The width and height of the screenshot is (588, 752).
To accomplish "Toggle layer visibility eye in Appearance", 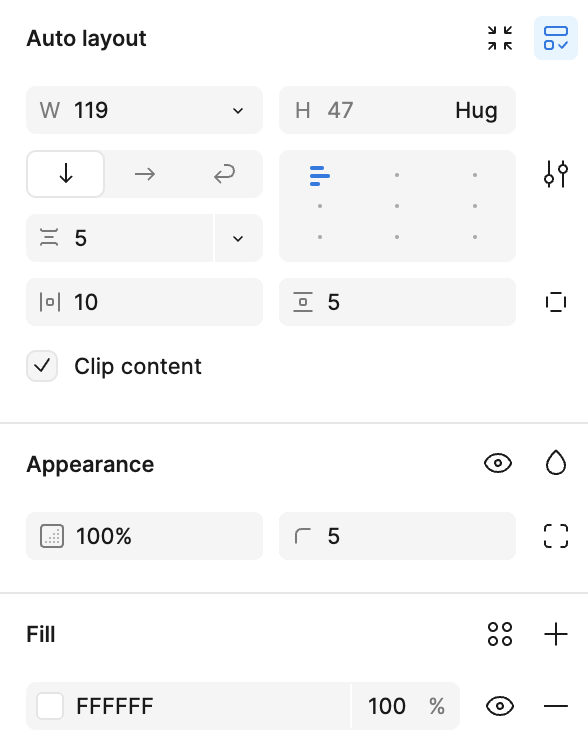I will pyautogui.click(x=498, y=463).
